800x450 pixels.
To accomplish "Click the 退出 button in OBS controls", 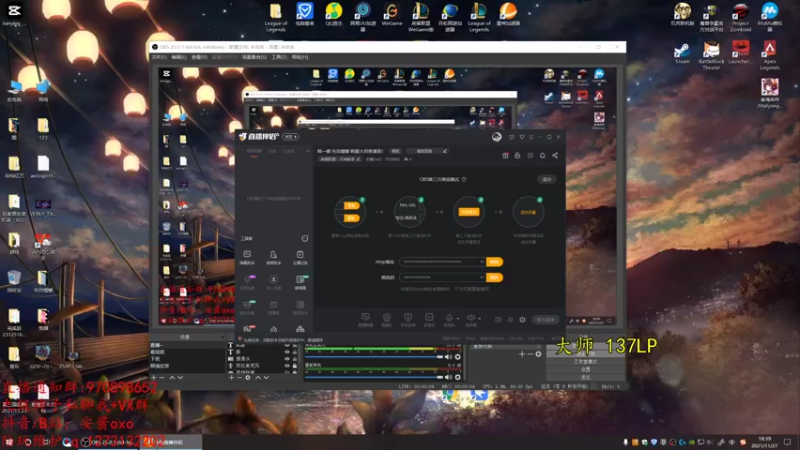I will click(585, 377).
